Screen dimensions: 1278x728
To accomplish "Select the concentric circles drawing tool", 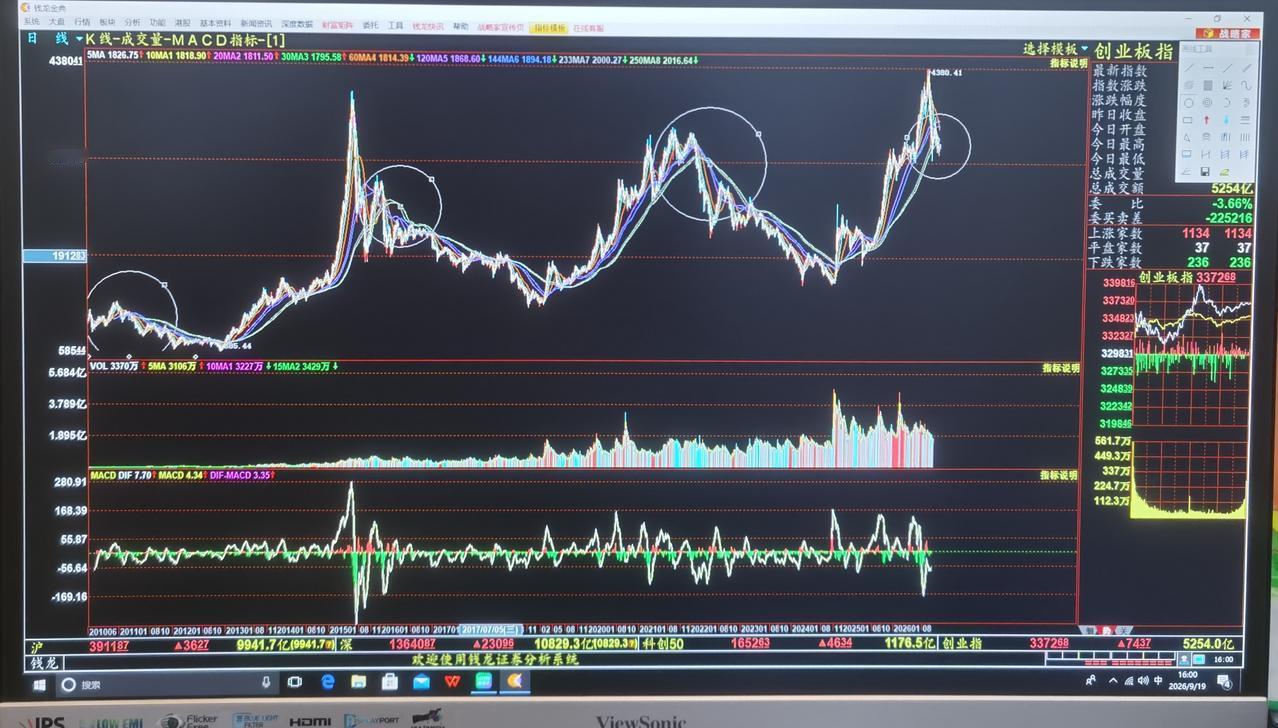I will (1207, 102).
